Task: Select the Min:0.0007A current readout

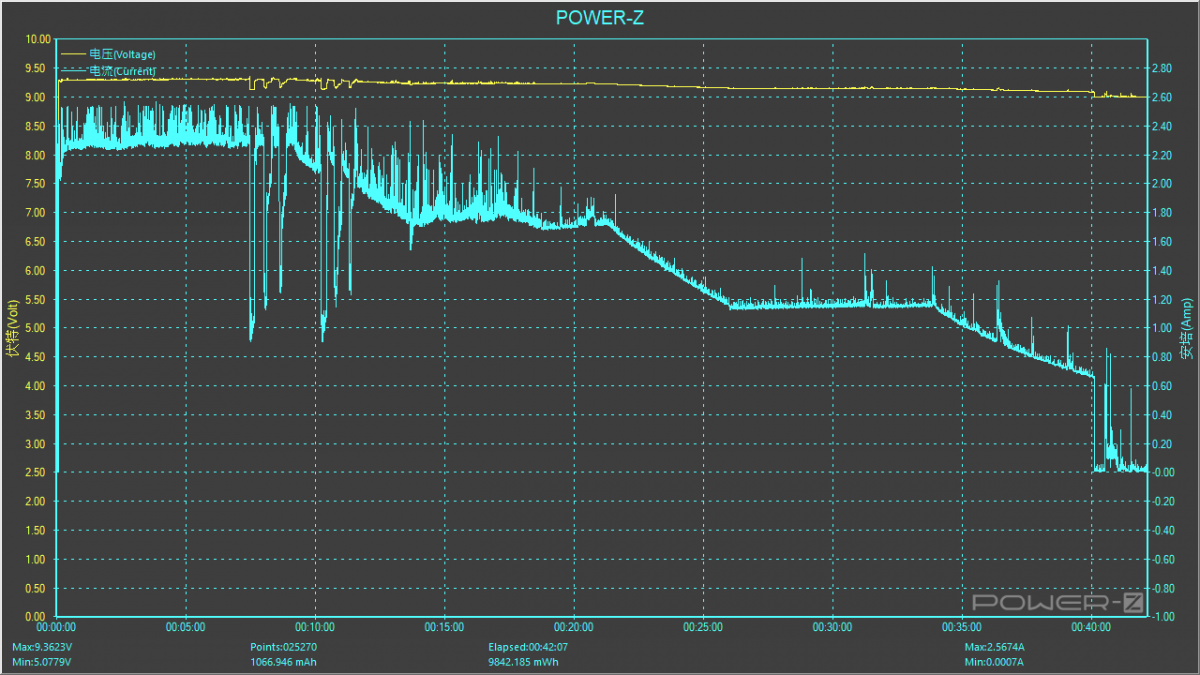Action: click(x=994, y=662)
